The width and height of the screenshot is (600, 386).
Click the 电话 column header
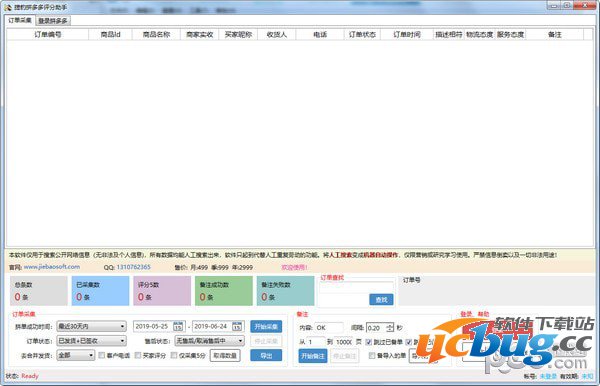click(320, 34)
